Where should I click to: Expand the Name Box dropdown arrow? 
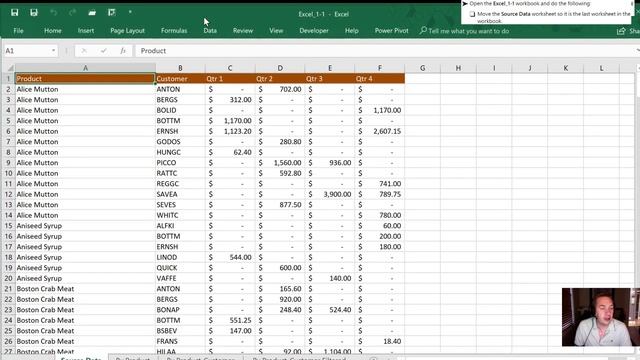pyautogui.click(x=53, y=51)
